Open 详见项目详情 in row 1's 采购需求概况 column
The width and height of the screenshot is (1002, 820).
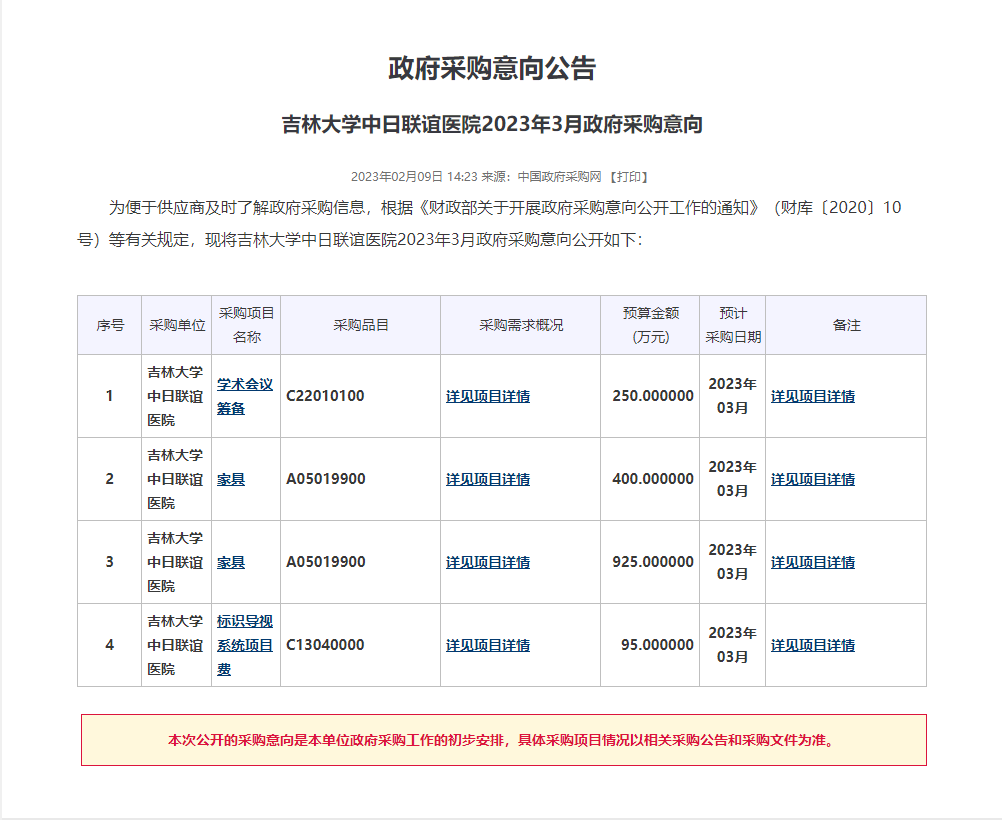pos(488,396)
